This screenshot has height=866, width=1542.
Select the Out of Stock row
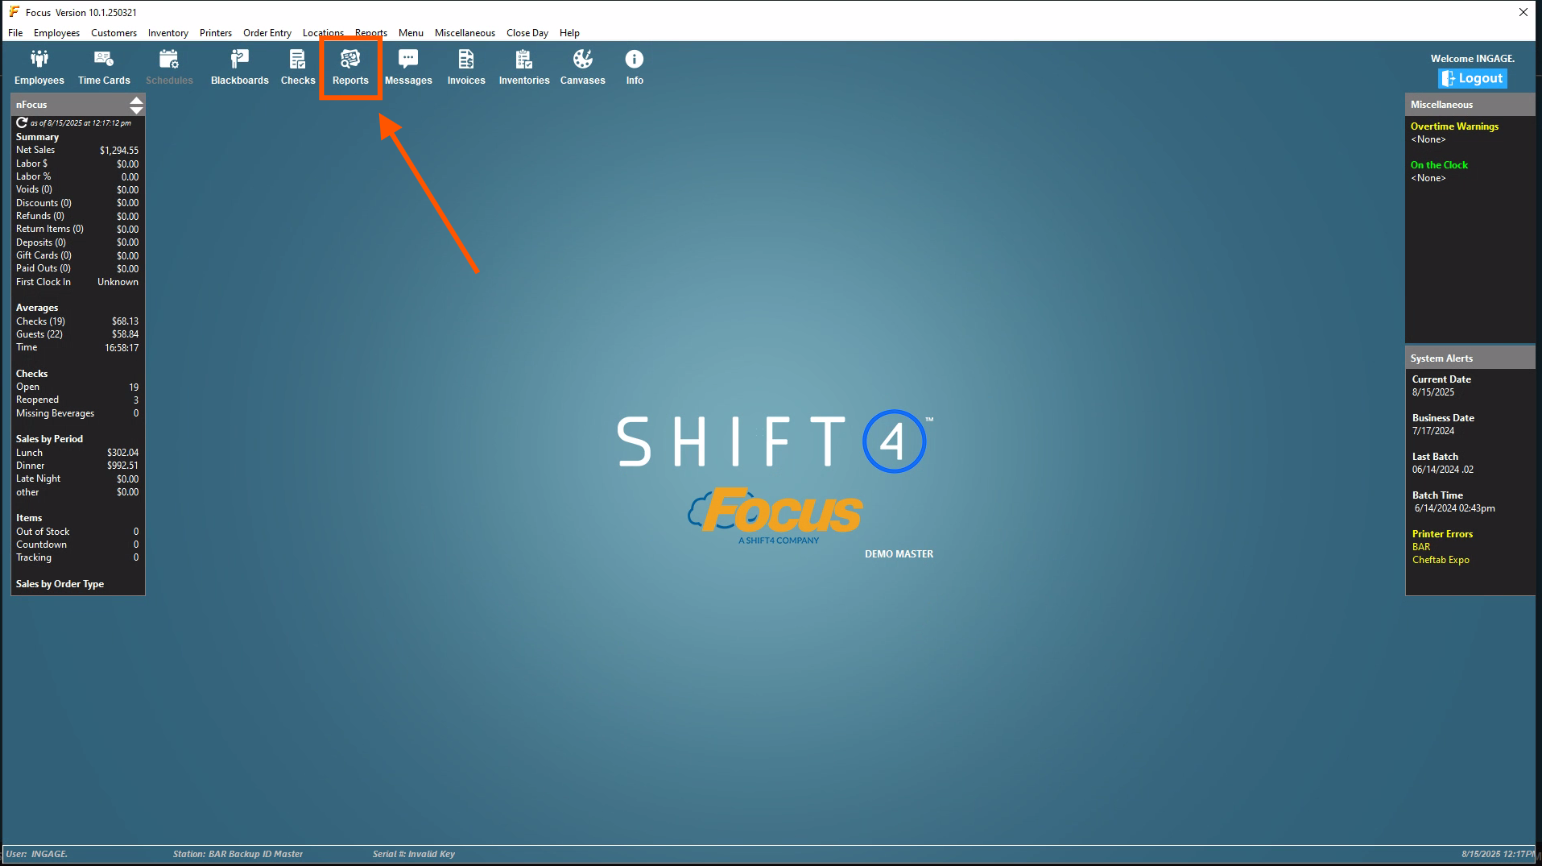[x=77, y=532]
